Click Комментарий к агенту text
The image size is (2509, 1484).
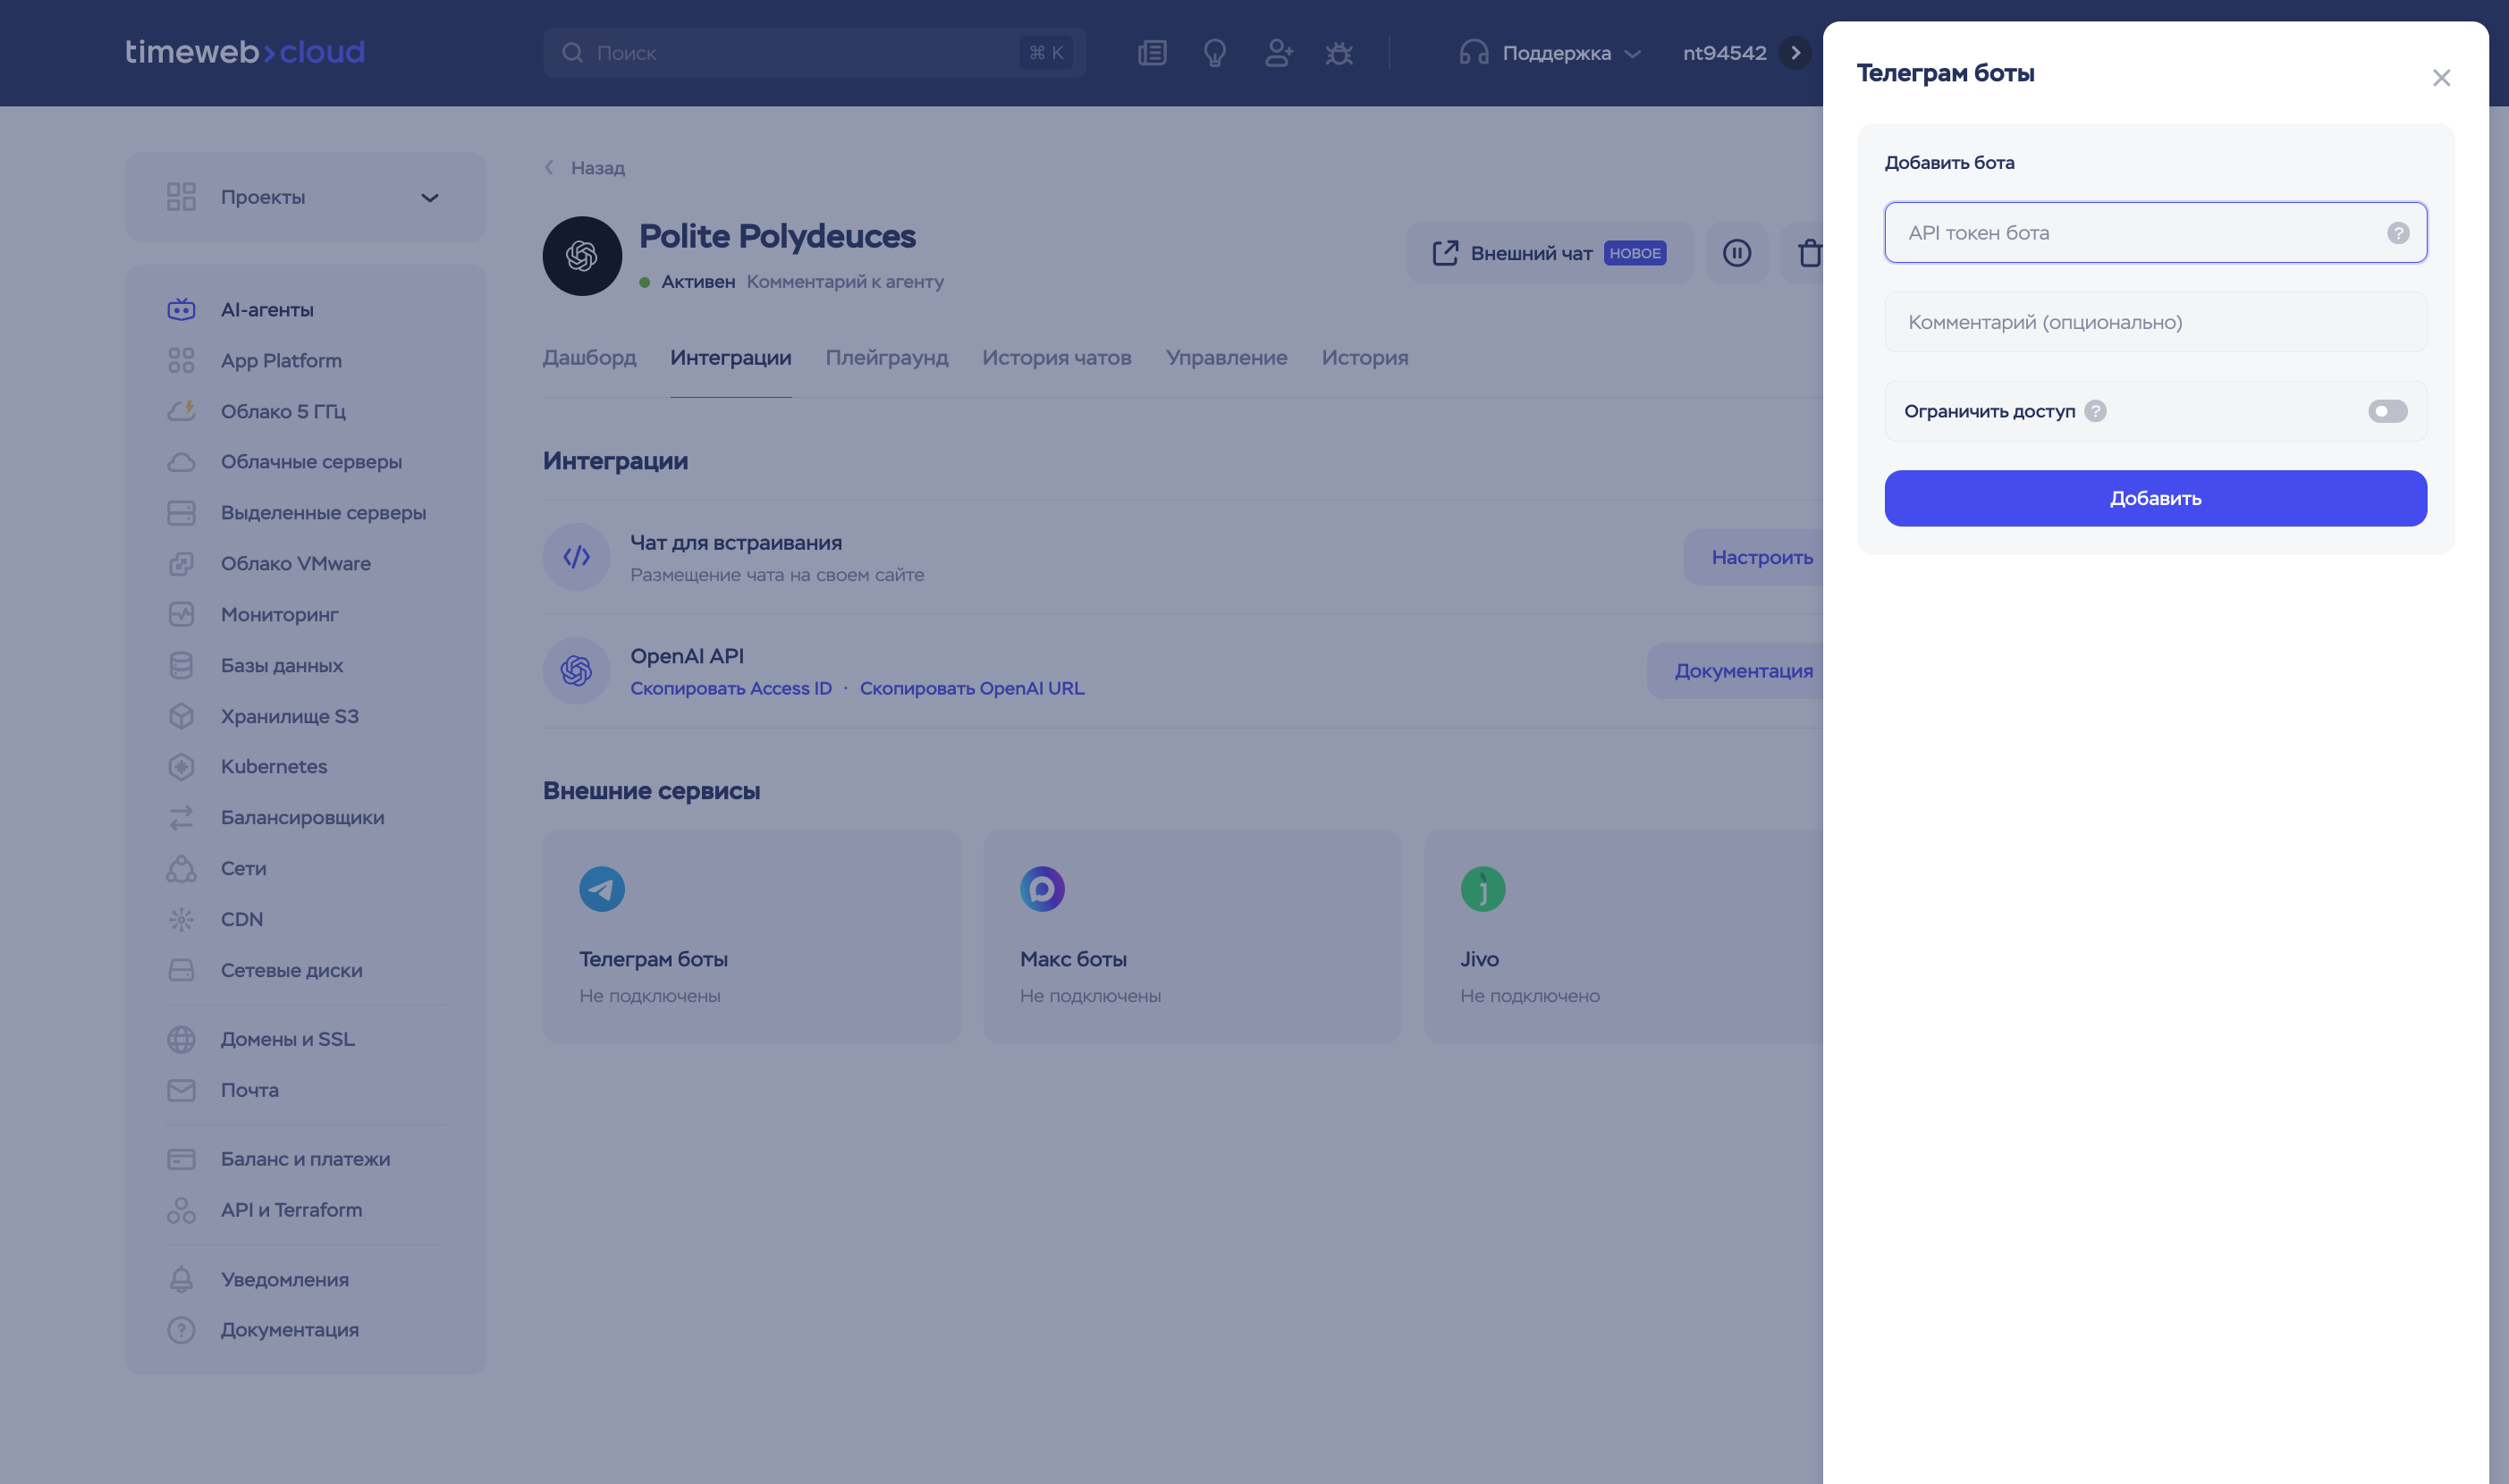pyautogui.click(x=845, y=282)
